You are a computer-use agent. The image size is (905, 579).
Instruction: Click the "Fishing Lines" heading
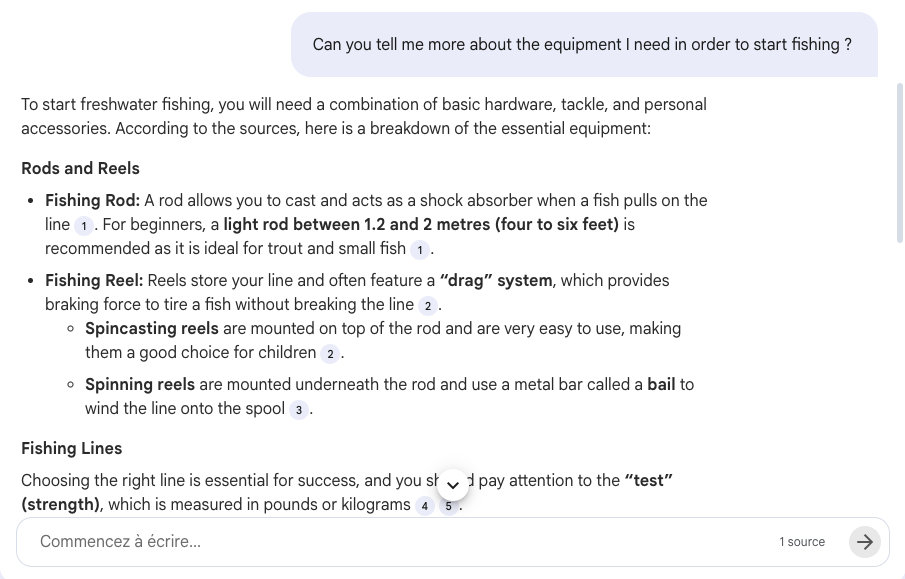[71, 448]
